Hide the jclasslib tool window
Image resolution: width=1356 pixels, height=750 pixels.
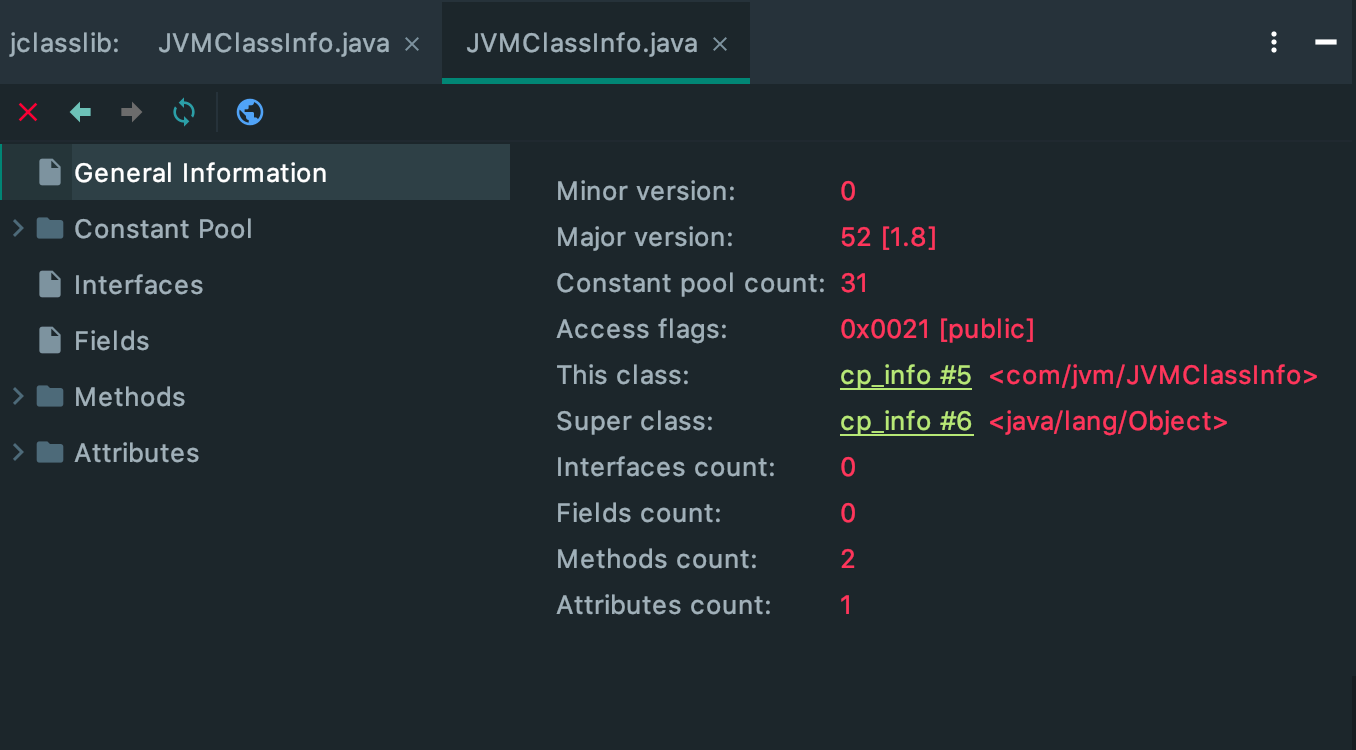pos(1326,42)
